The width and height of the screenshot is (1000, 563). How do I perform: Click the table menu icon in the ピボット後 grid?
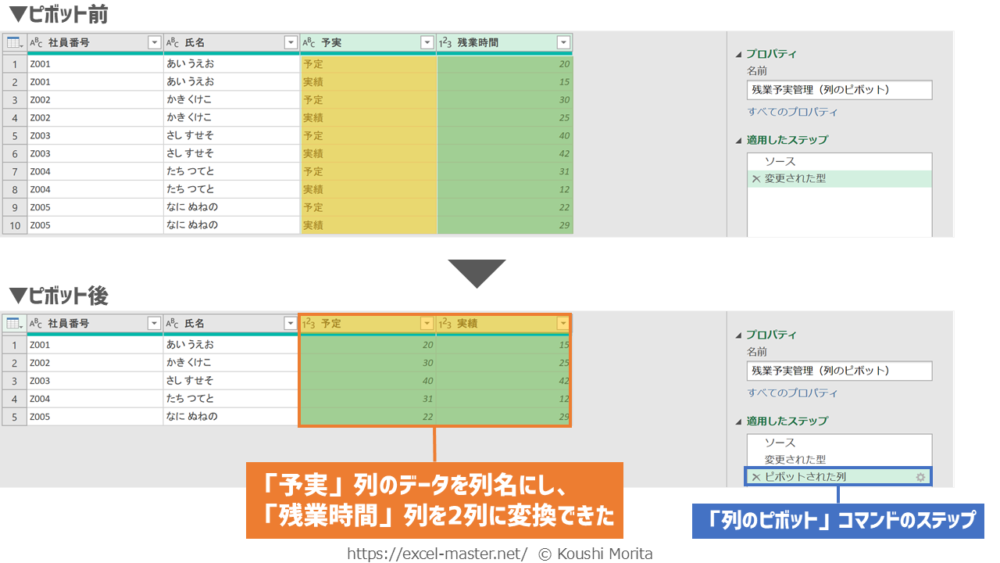pyautogui.click(x=14, y=324)
